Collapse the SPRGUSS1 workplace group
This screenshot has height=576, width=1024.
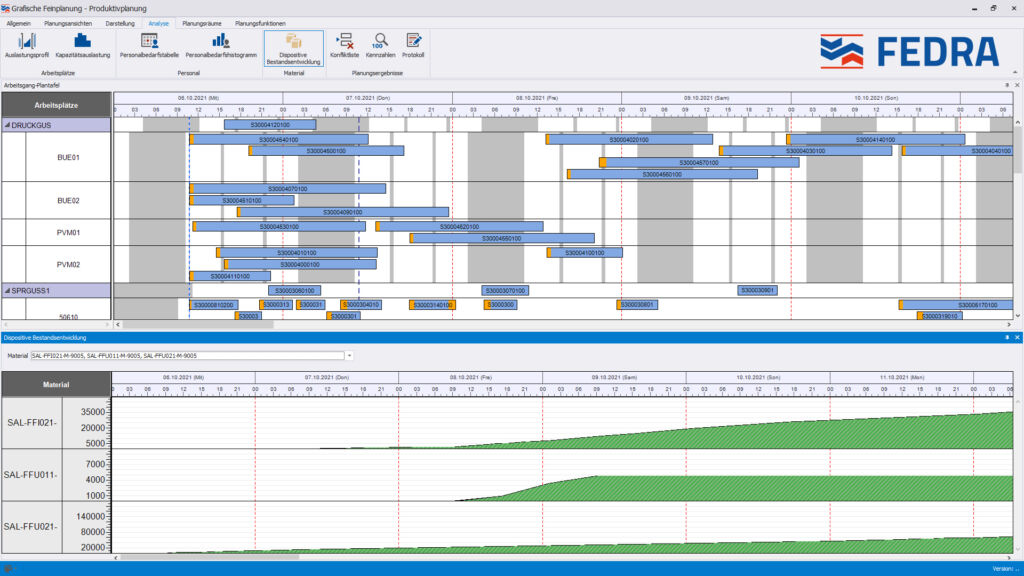click(x=7, y=290)
